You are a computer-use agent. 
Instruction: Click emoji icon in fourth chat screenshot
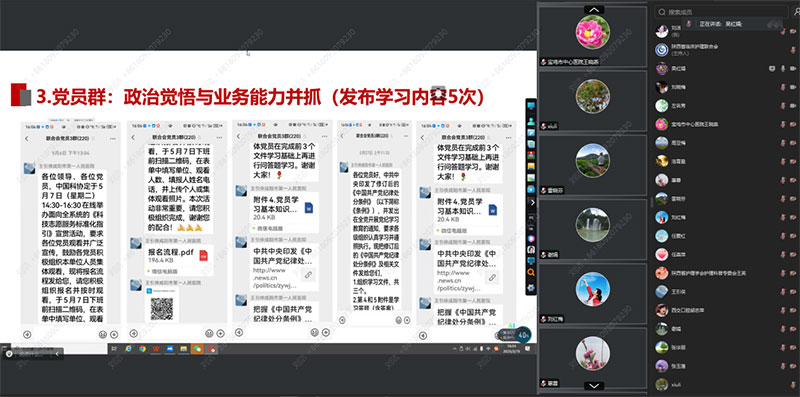[398, 320]
